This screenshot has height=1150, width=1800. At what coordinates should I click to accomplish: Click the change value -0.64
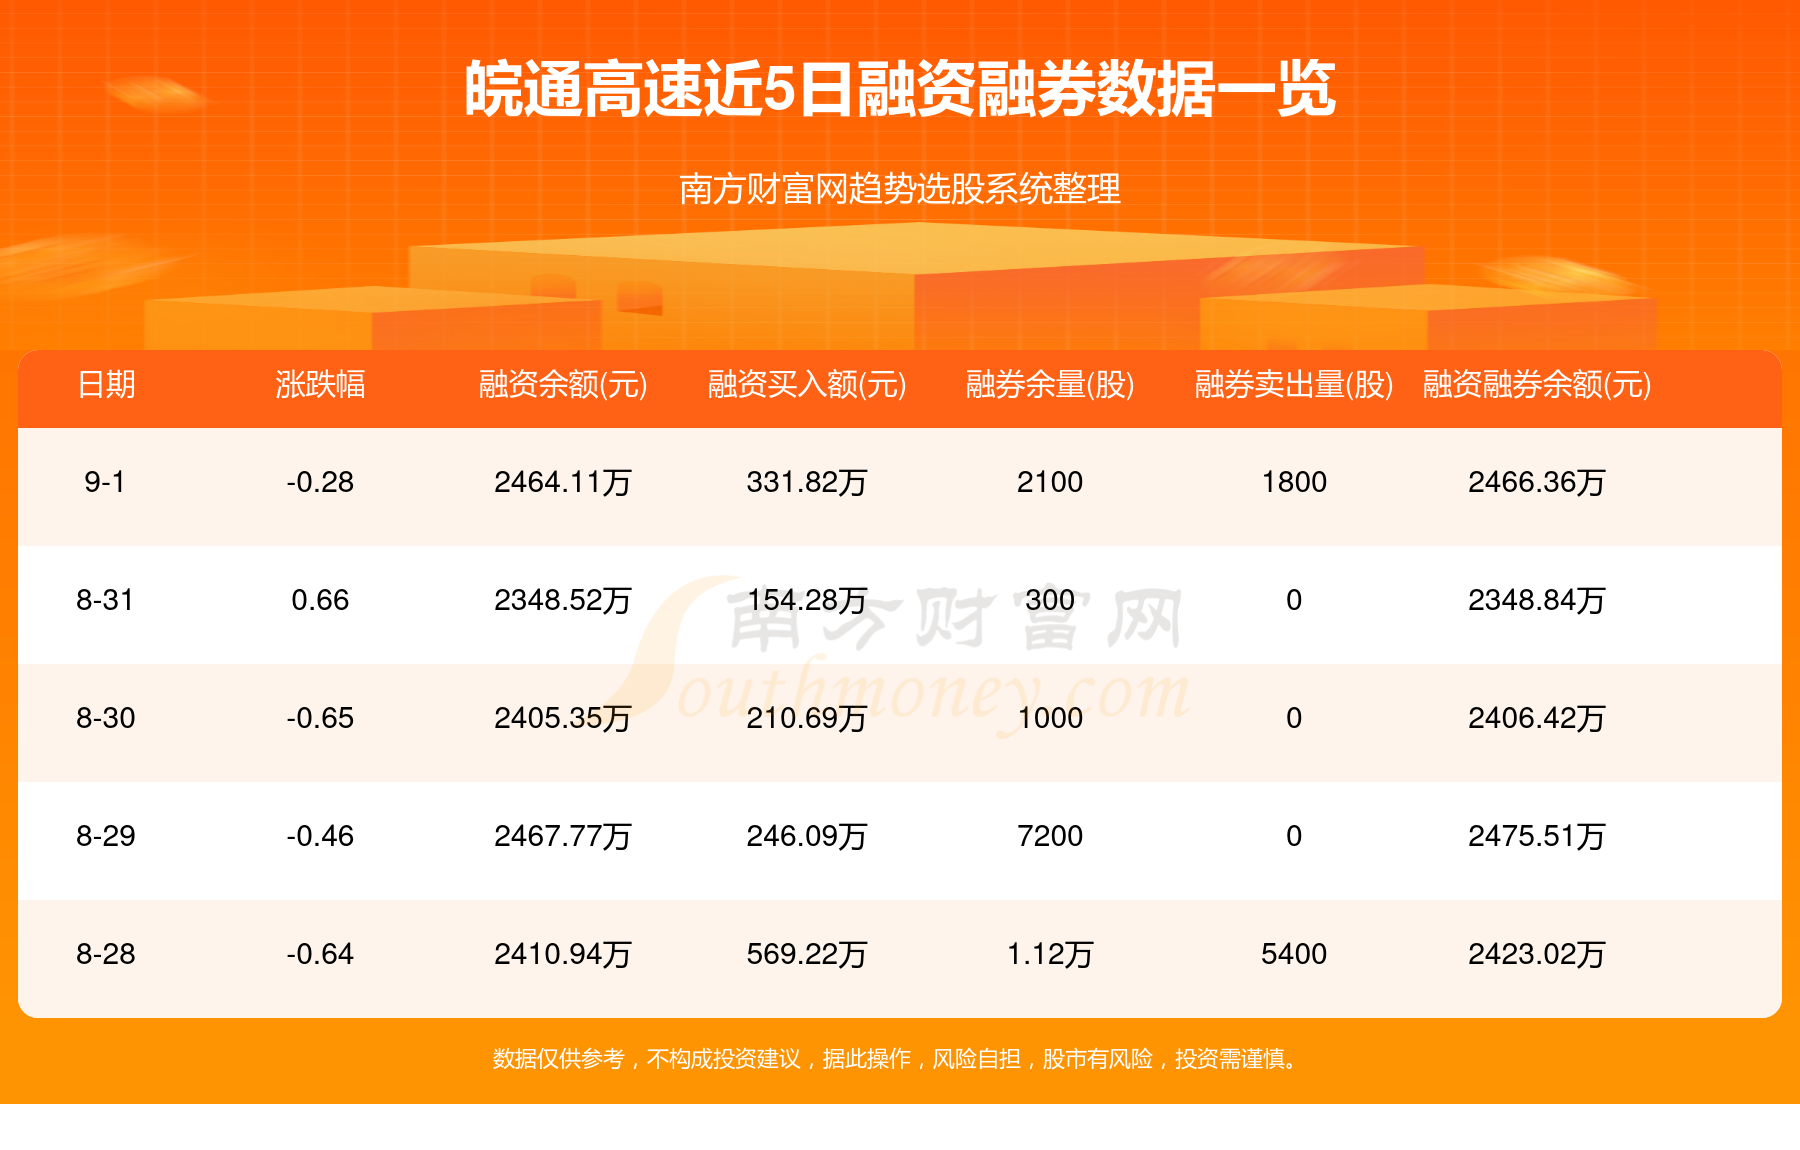(x=320, y=954)
